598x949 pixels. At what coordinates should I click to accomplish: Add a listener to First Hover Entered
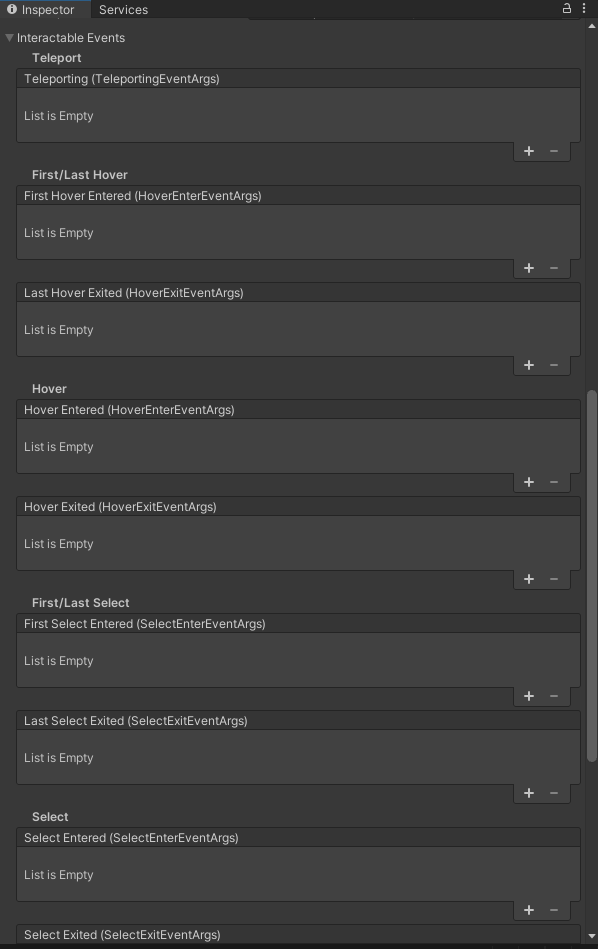[529, 268]
